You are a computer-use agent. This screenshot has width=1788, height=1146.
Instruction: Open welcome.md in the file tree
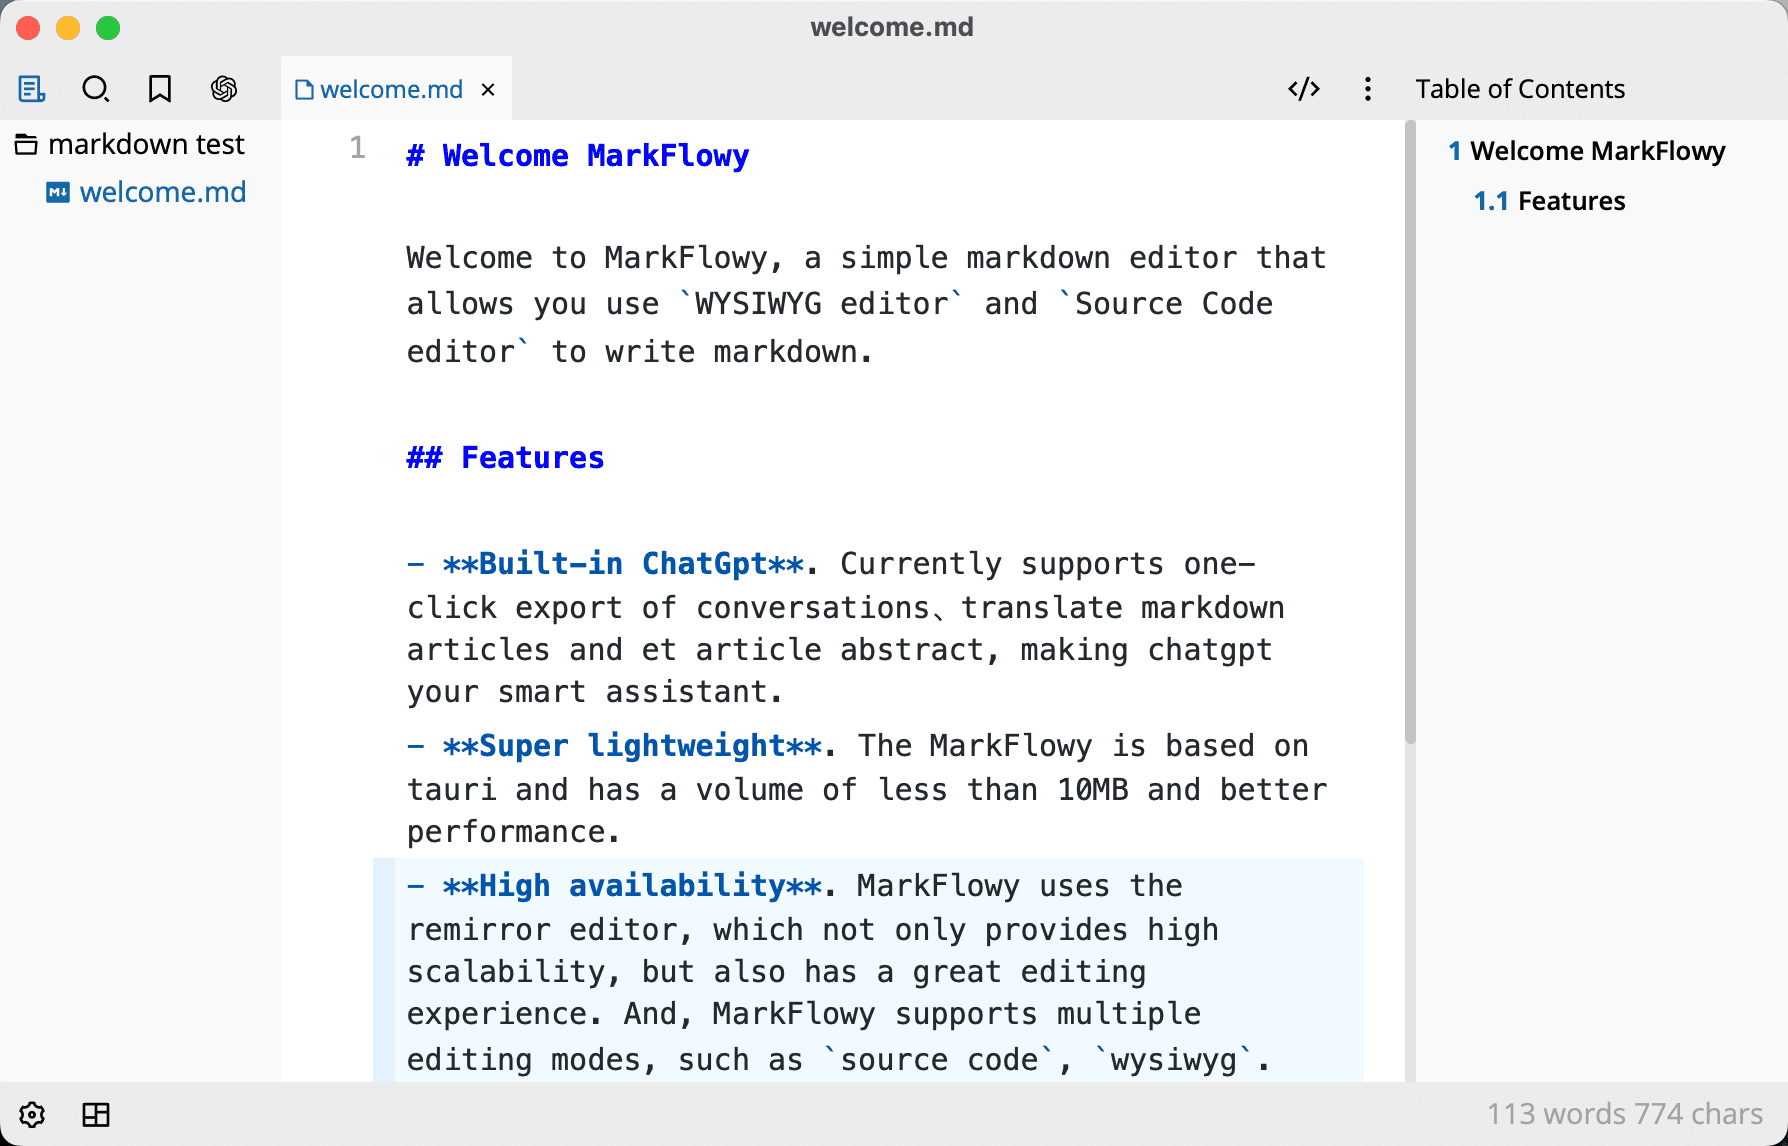pyautogui.click(x=147, y=192)
